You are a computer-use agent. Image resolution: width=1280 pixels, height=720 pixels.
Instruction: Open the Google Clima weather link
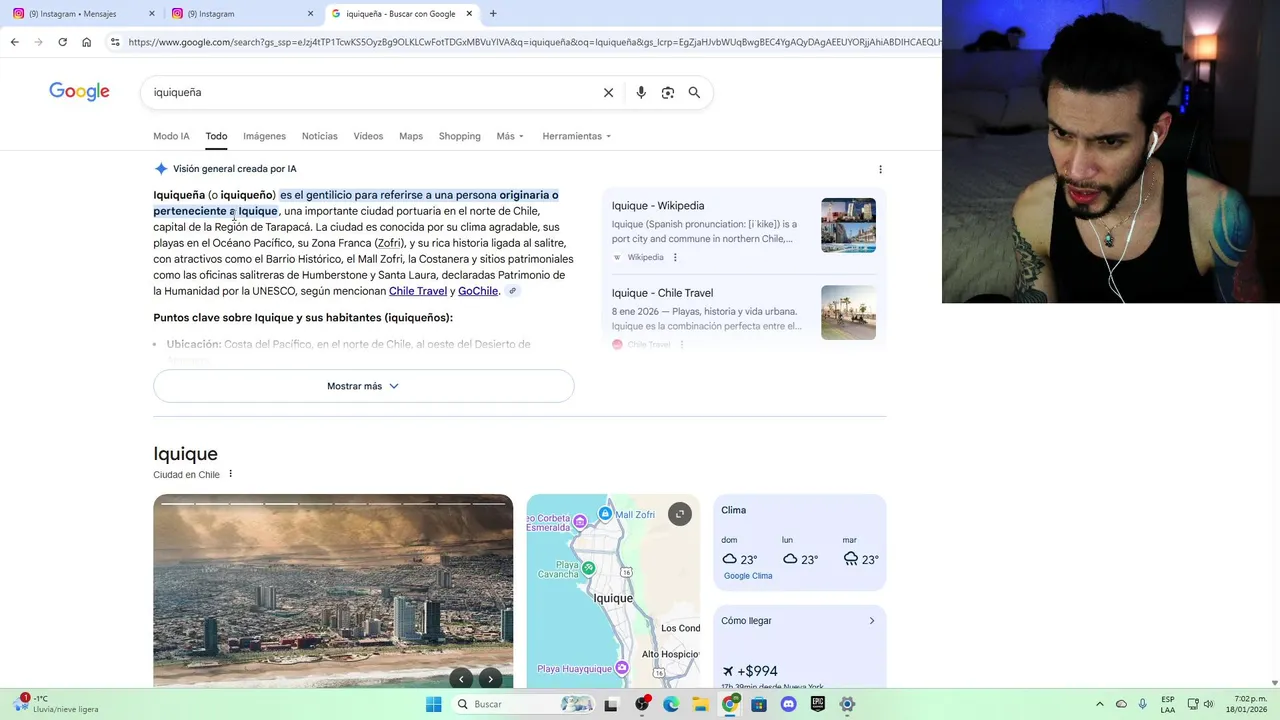tap(748, 576)
